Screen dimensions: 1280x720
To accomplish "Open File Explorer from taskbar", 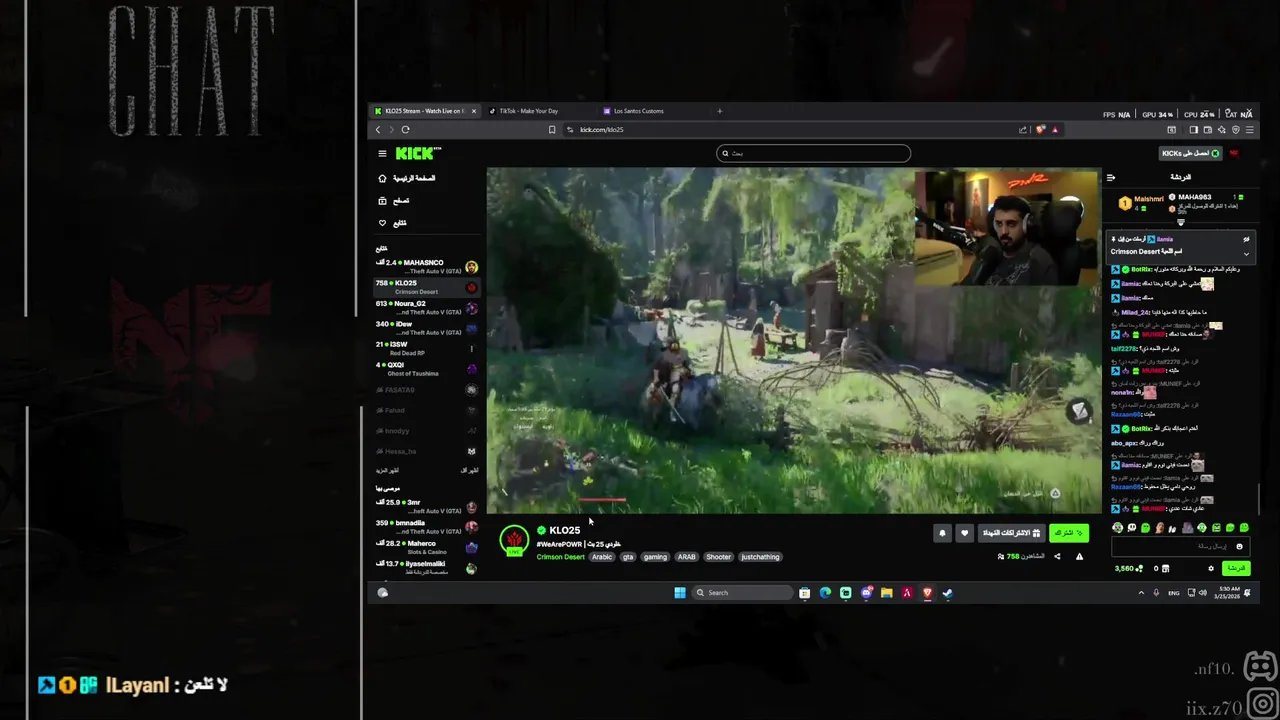I will (886, 593).
